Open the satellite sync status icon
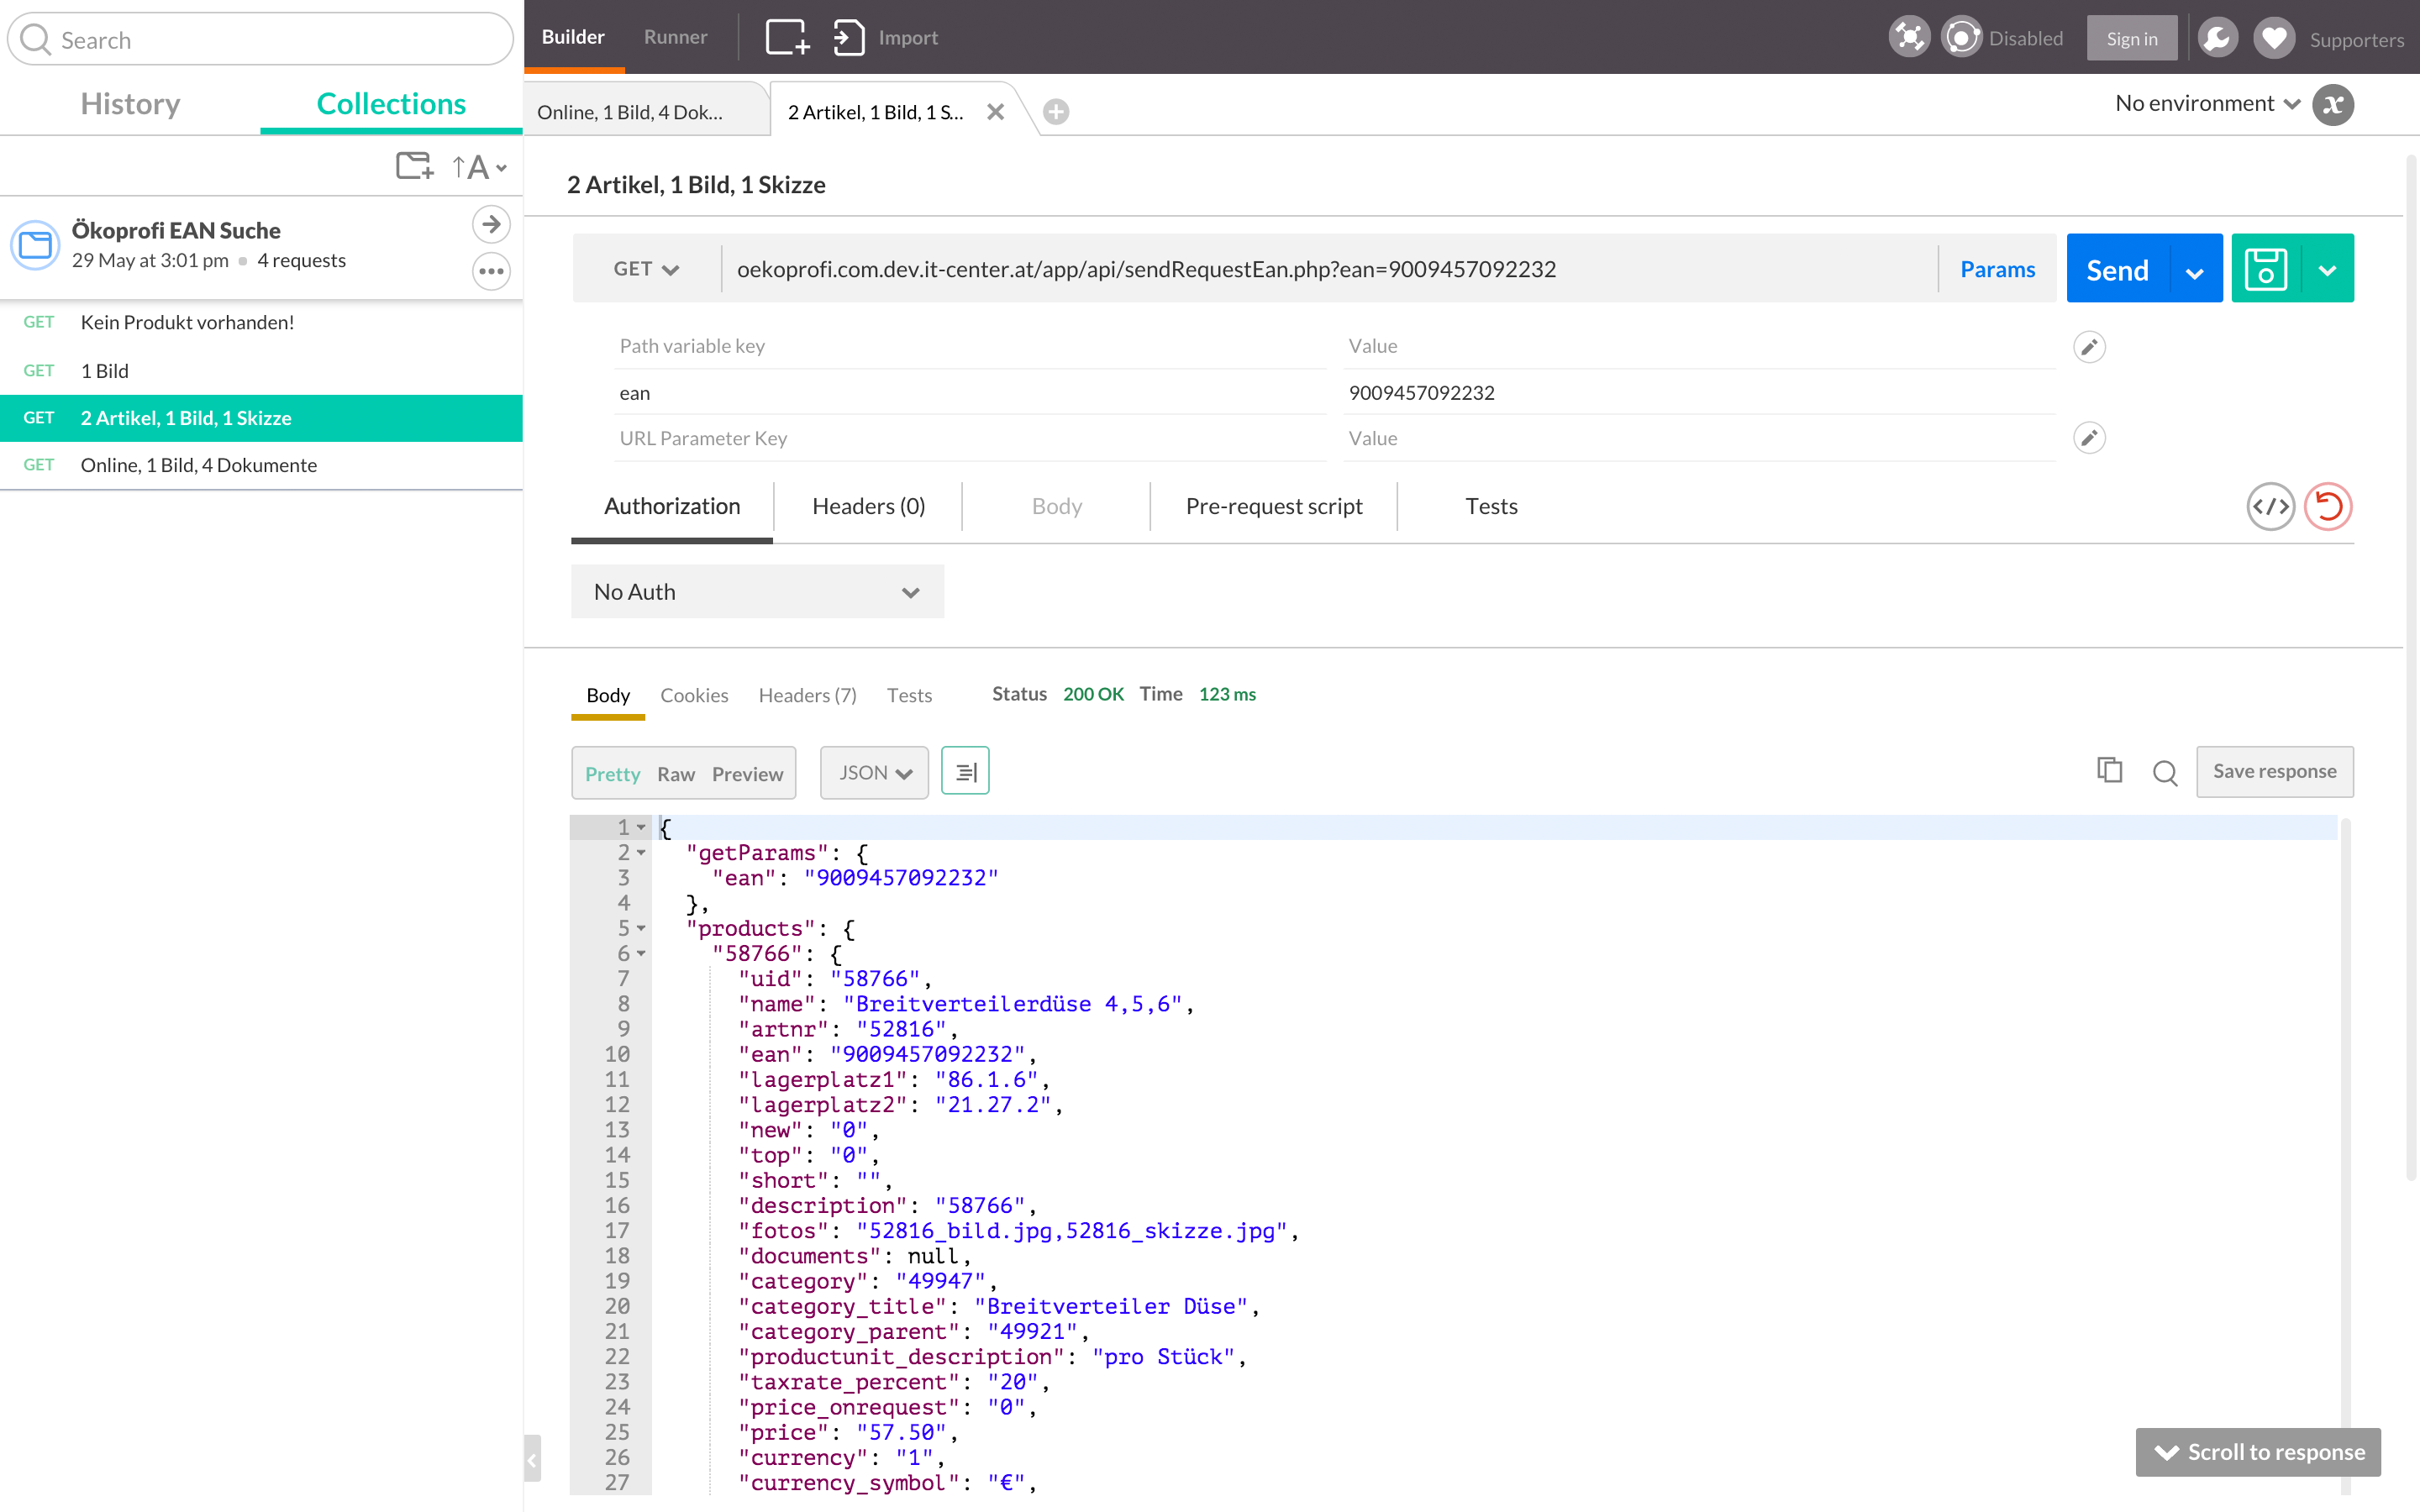 (1909, 38)
